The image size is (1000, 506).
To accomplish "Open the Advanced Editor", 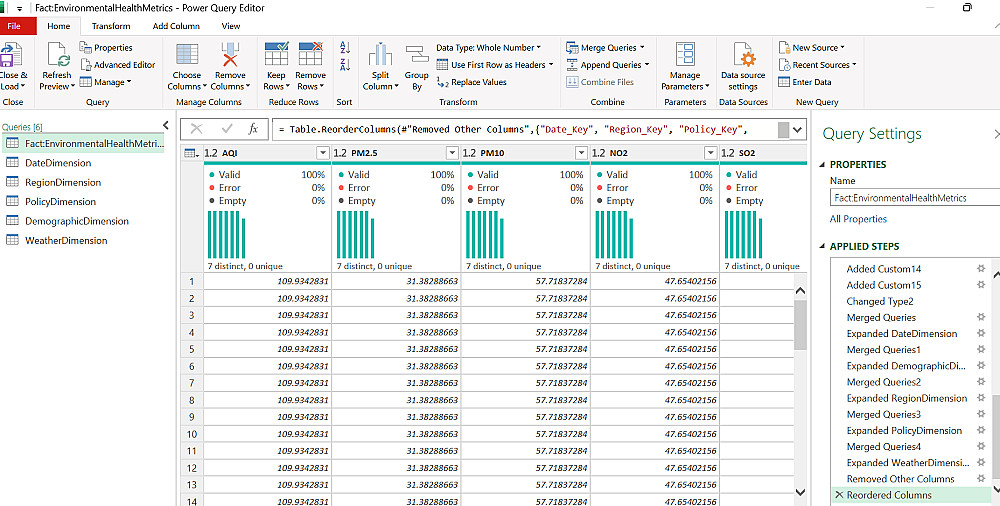I will point(124,65).
